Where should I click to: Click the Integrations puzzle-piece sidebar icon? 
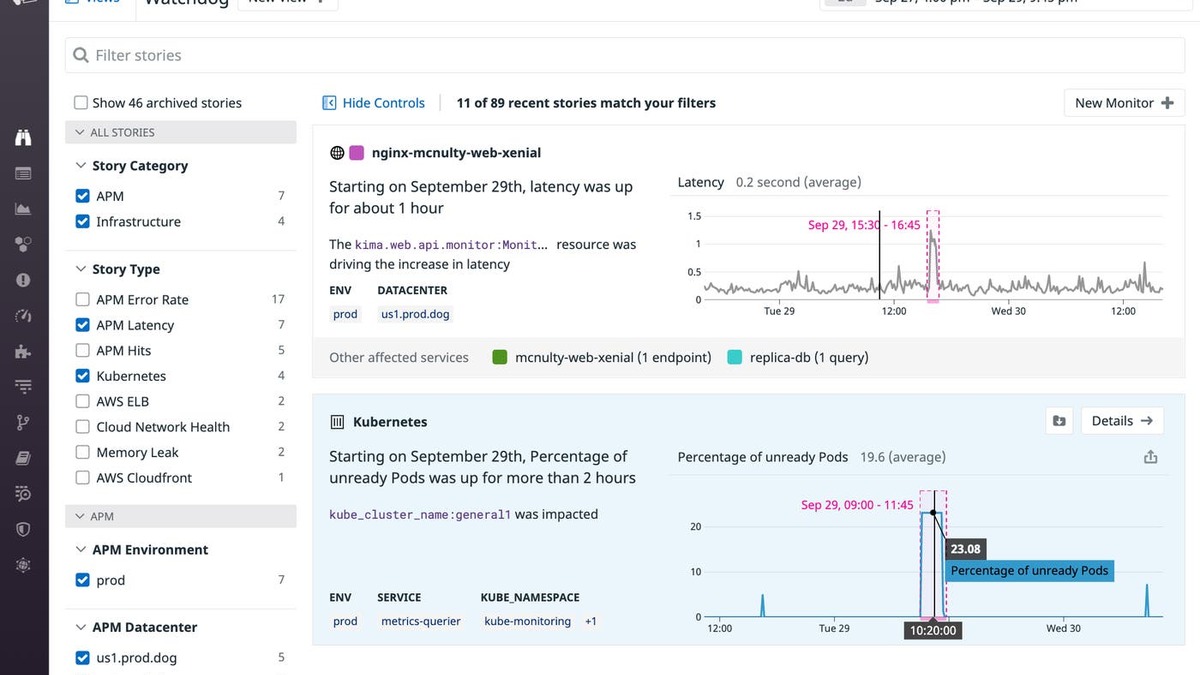(x=23, y=351)
